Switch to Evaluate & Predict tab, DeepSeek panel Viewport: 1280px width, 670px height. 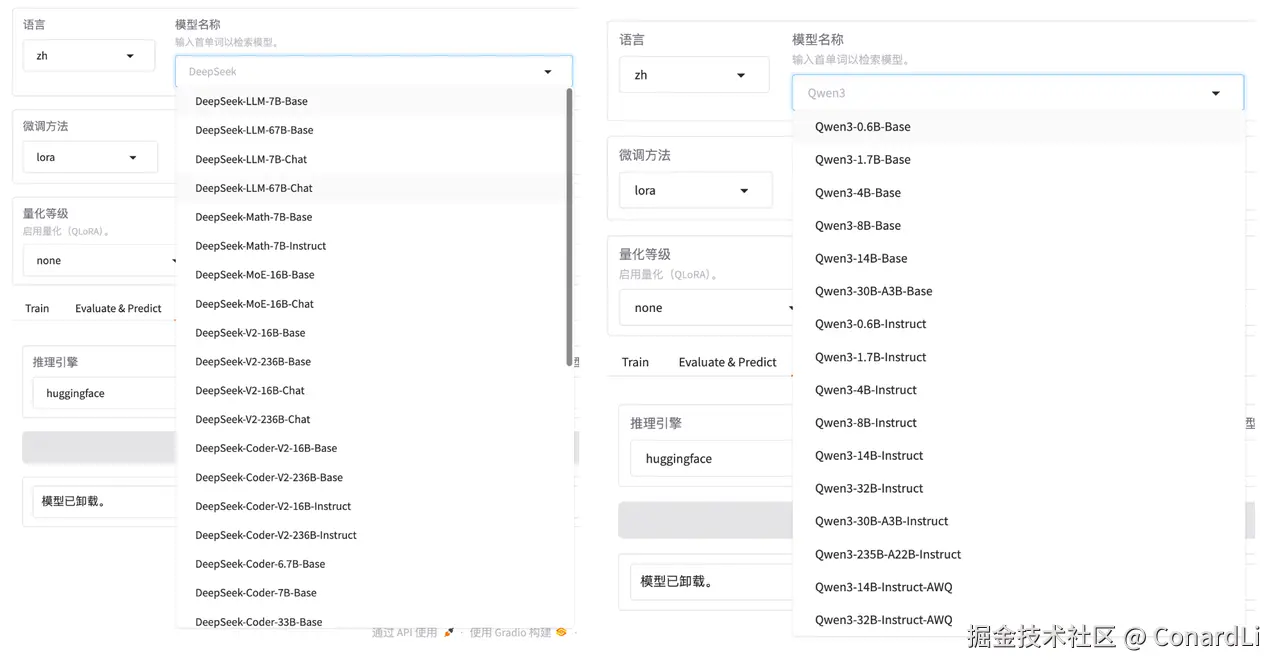click(118, 308)
